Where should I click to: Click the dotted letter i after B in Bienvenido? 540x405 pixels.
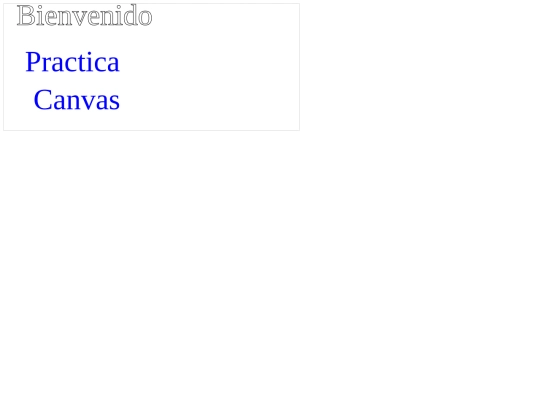tap(39, 16)
